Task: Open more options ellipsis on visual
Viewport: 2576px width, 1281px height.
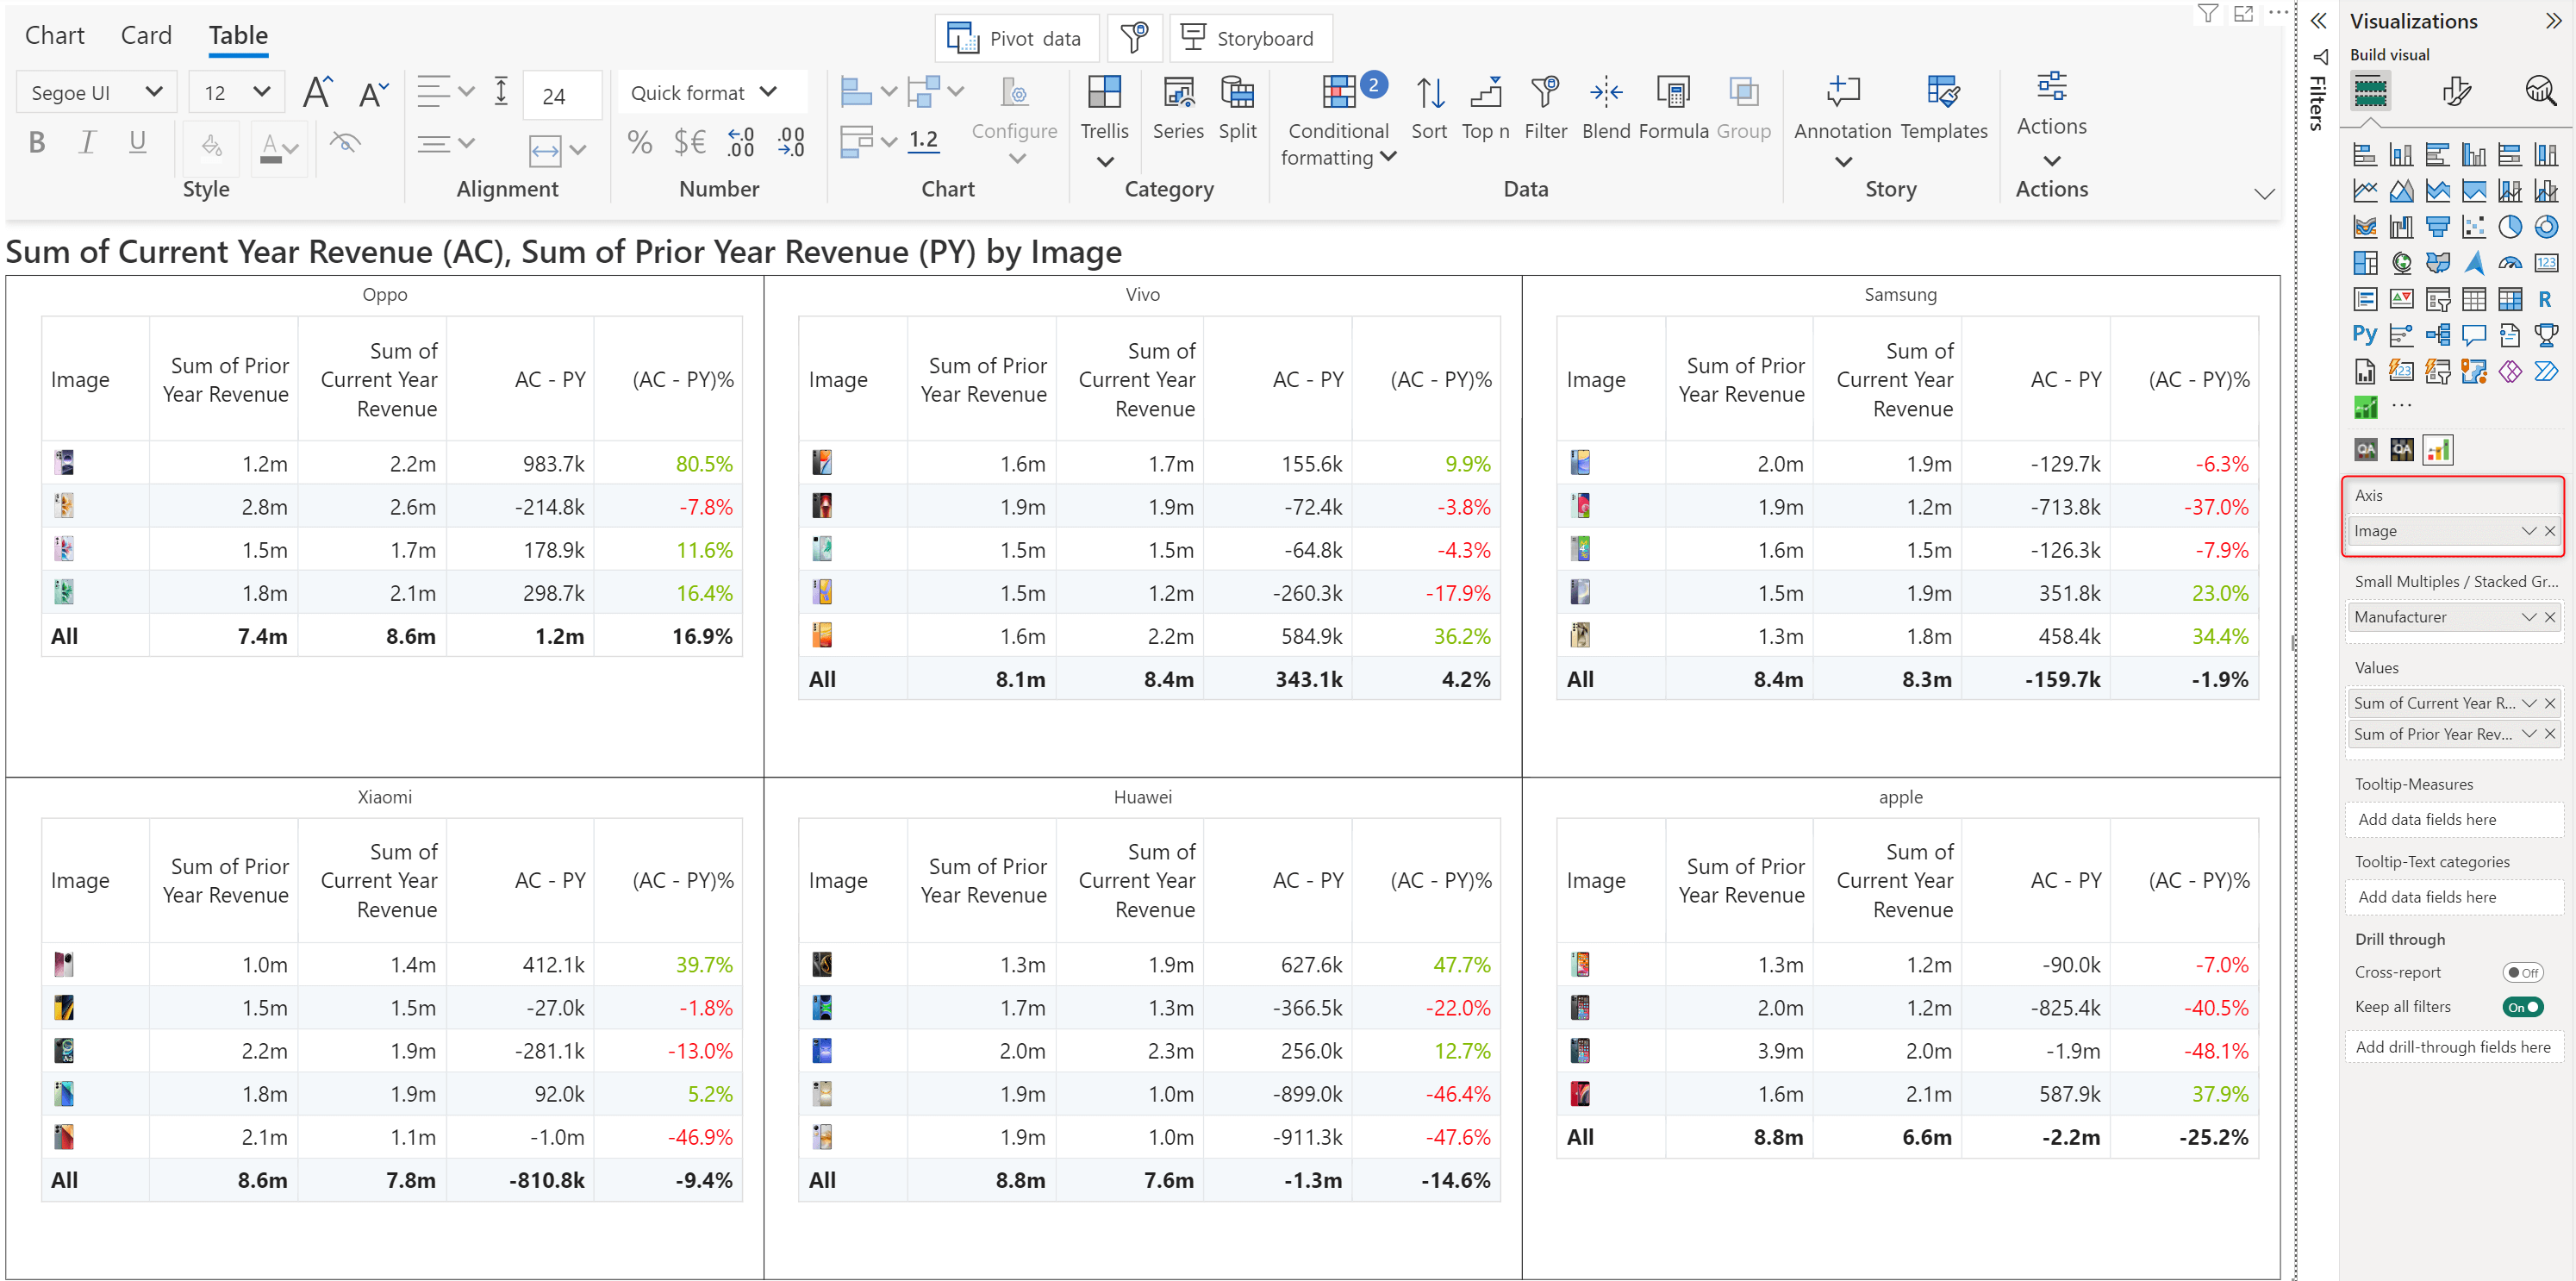Action: tap(2278, 13)
